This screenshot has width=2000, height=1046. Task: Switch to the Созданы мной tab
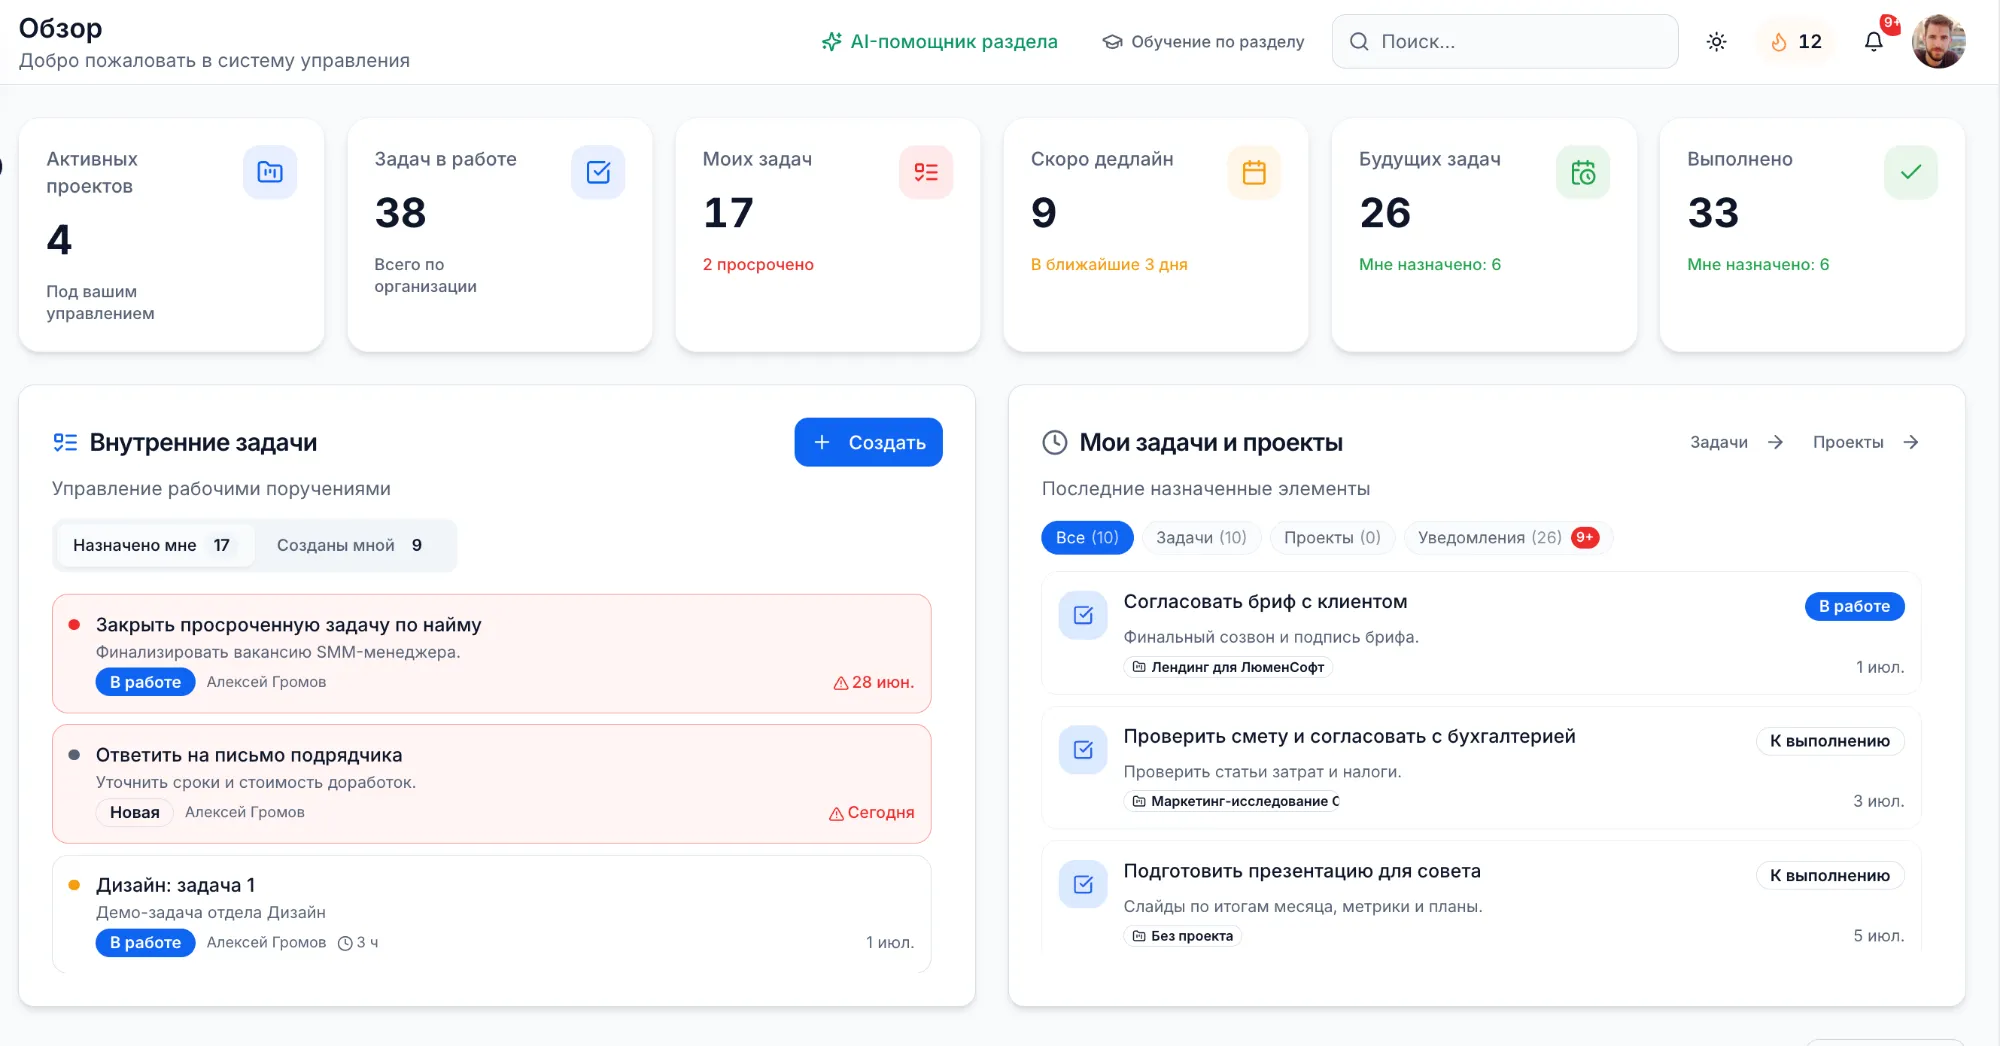tap(350, 545)
